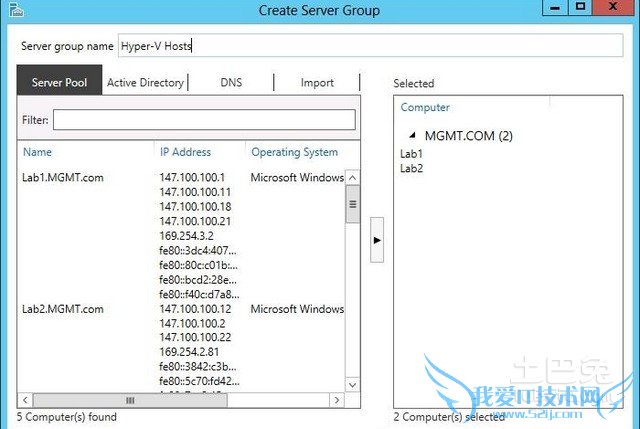This screenshot has width=640, height=429.
Task: Click IP address 169.254.3.2
Action: (x=187, y=236)
